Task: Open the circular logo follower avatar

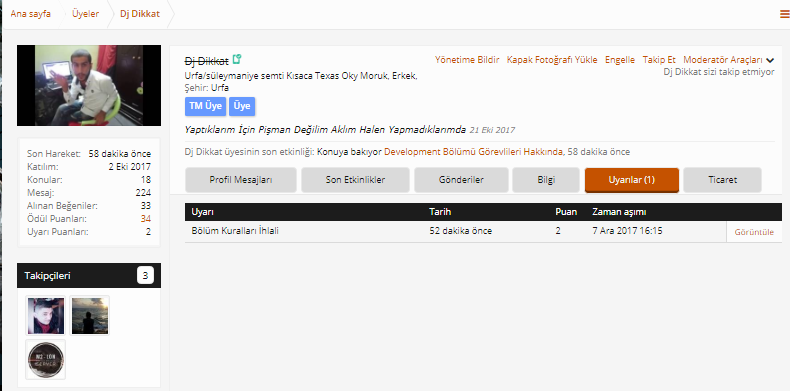Action: (x=46, y=360)
